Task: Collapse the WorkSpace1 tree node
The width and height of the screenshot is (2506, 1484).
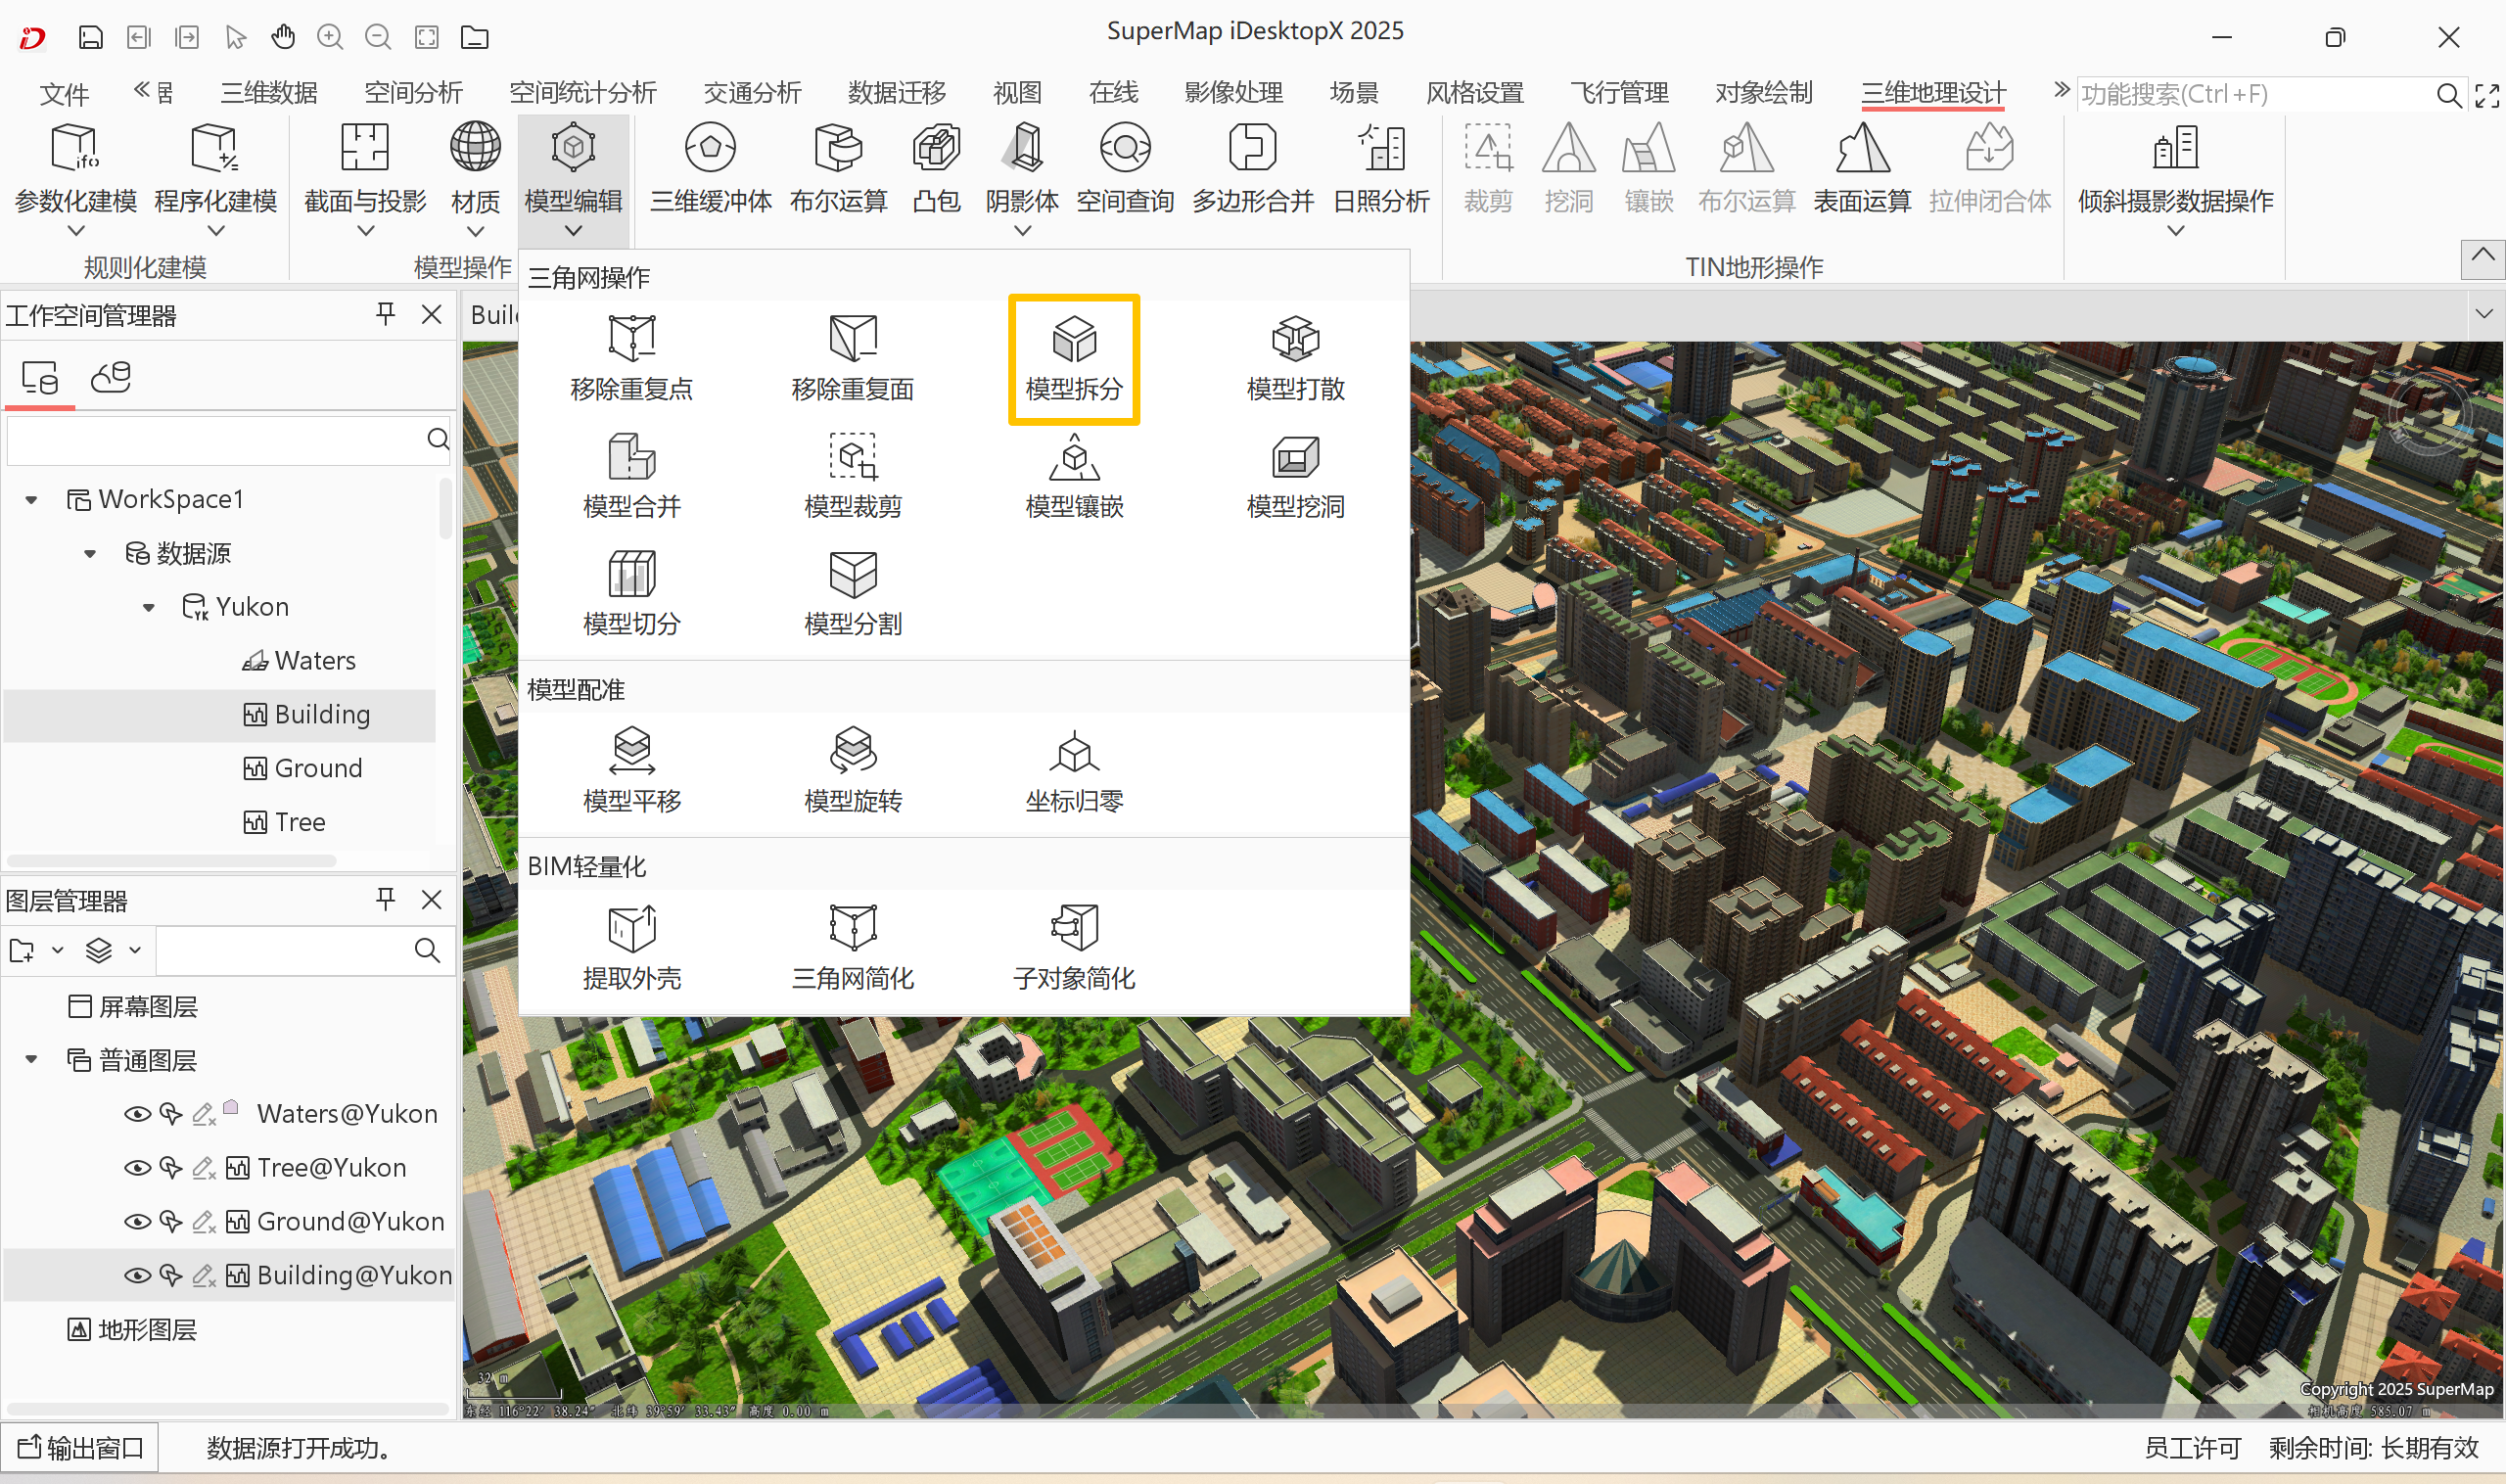Action: pos(32,499)
